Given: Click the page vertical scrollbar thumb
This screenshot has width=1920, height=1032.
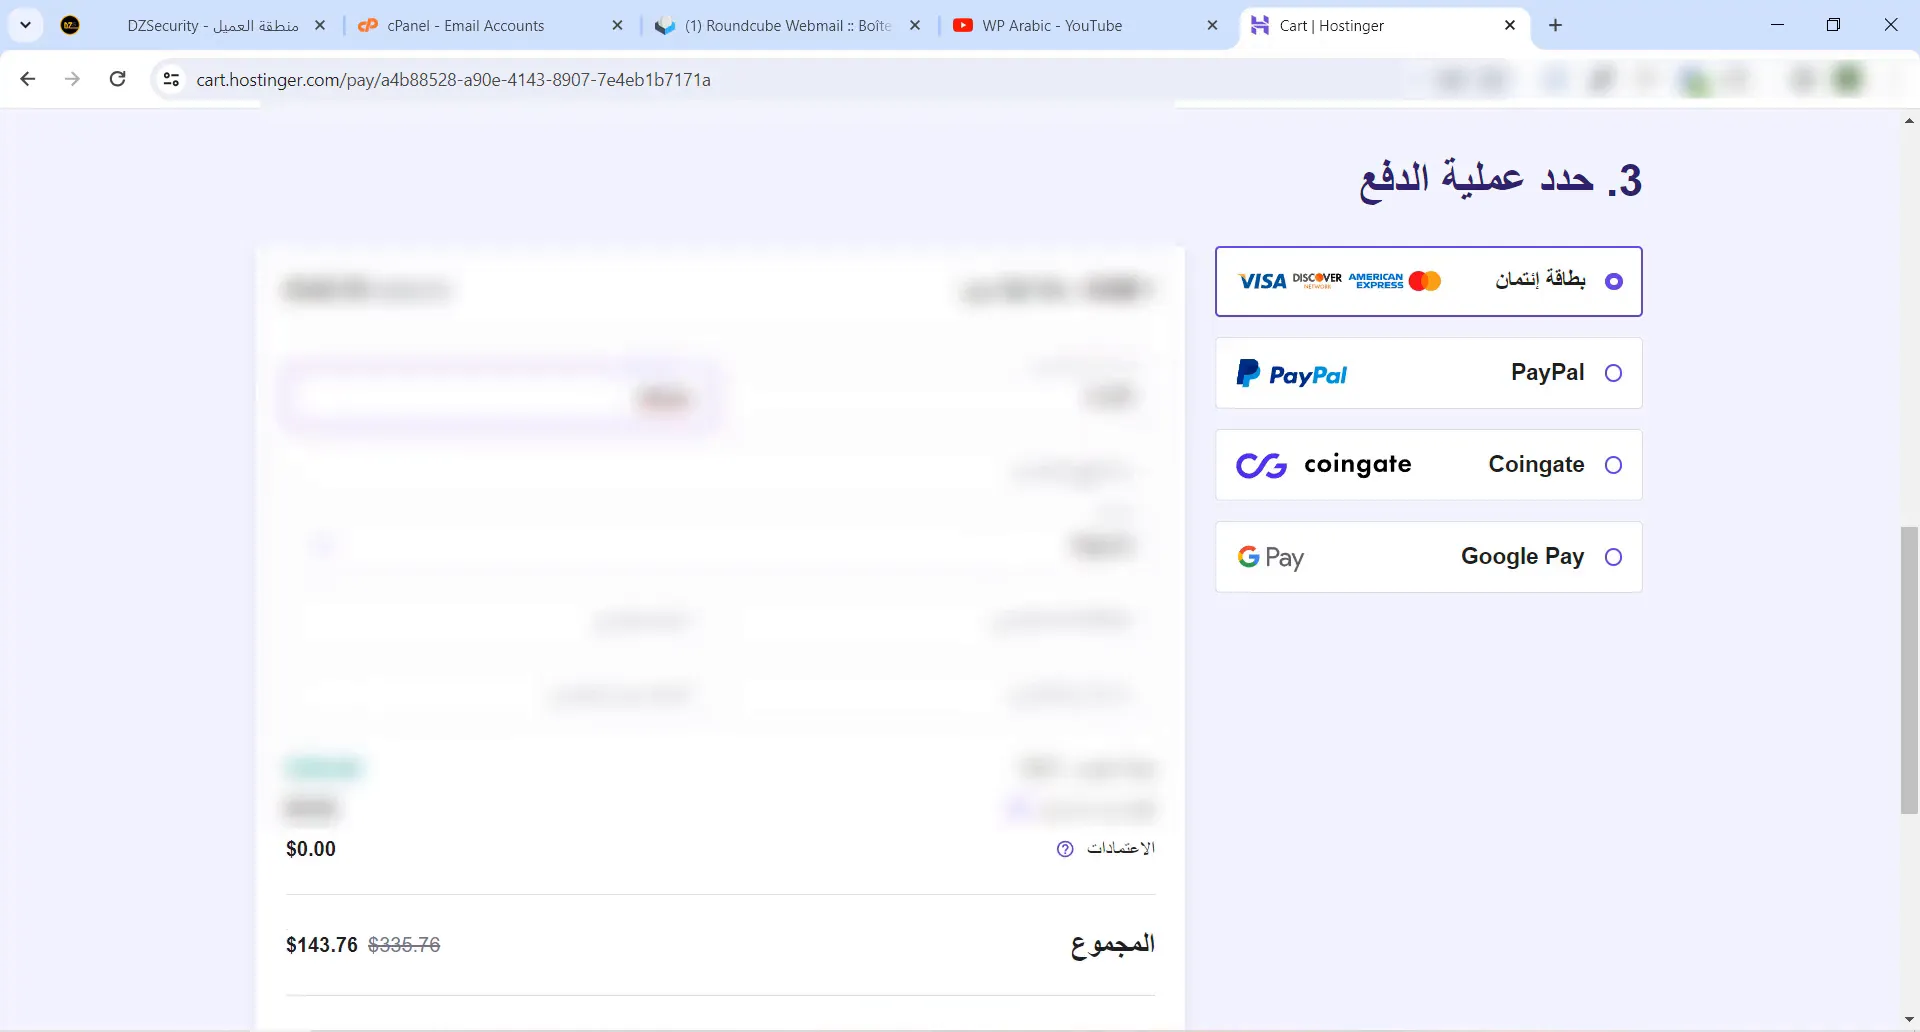Looking at the screenshot, I should (x=1909, y=670).
